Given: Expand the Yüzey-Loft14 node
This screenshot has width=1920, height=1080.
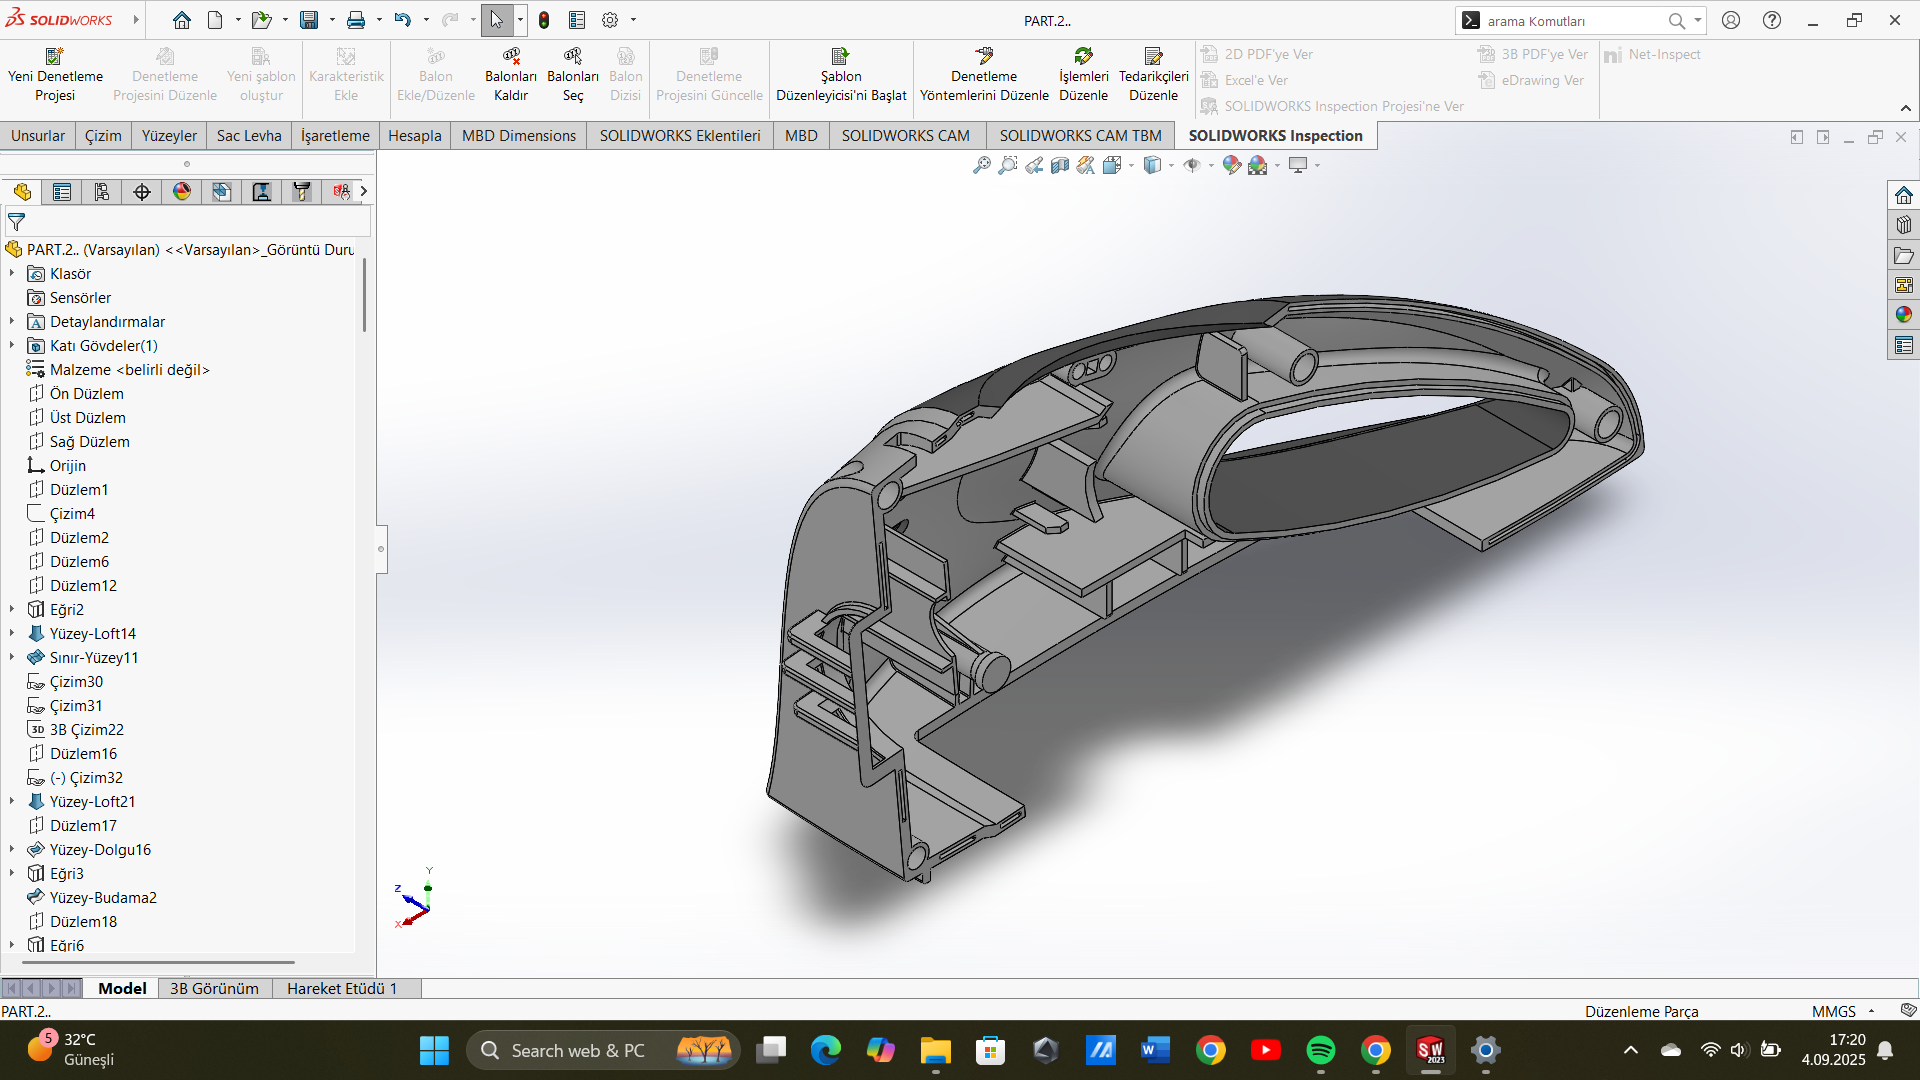Looking at the screenshot, I should click(12, 633).
